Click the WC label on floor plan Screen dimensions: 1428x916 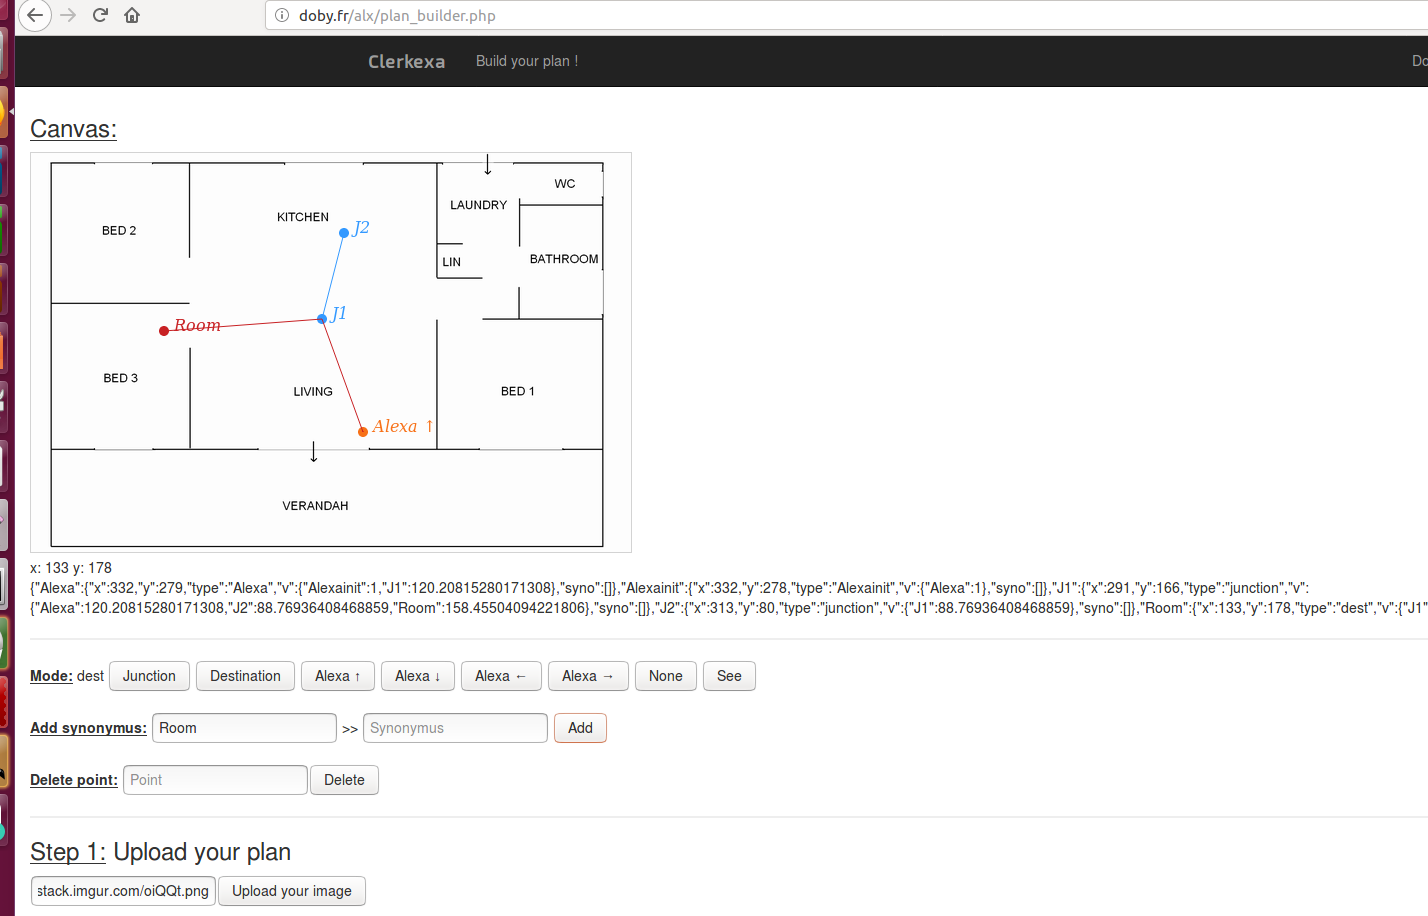coord(565,184)
